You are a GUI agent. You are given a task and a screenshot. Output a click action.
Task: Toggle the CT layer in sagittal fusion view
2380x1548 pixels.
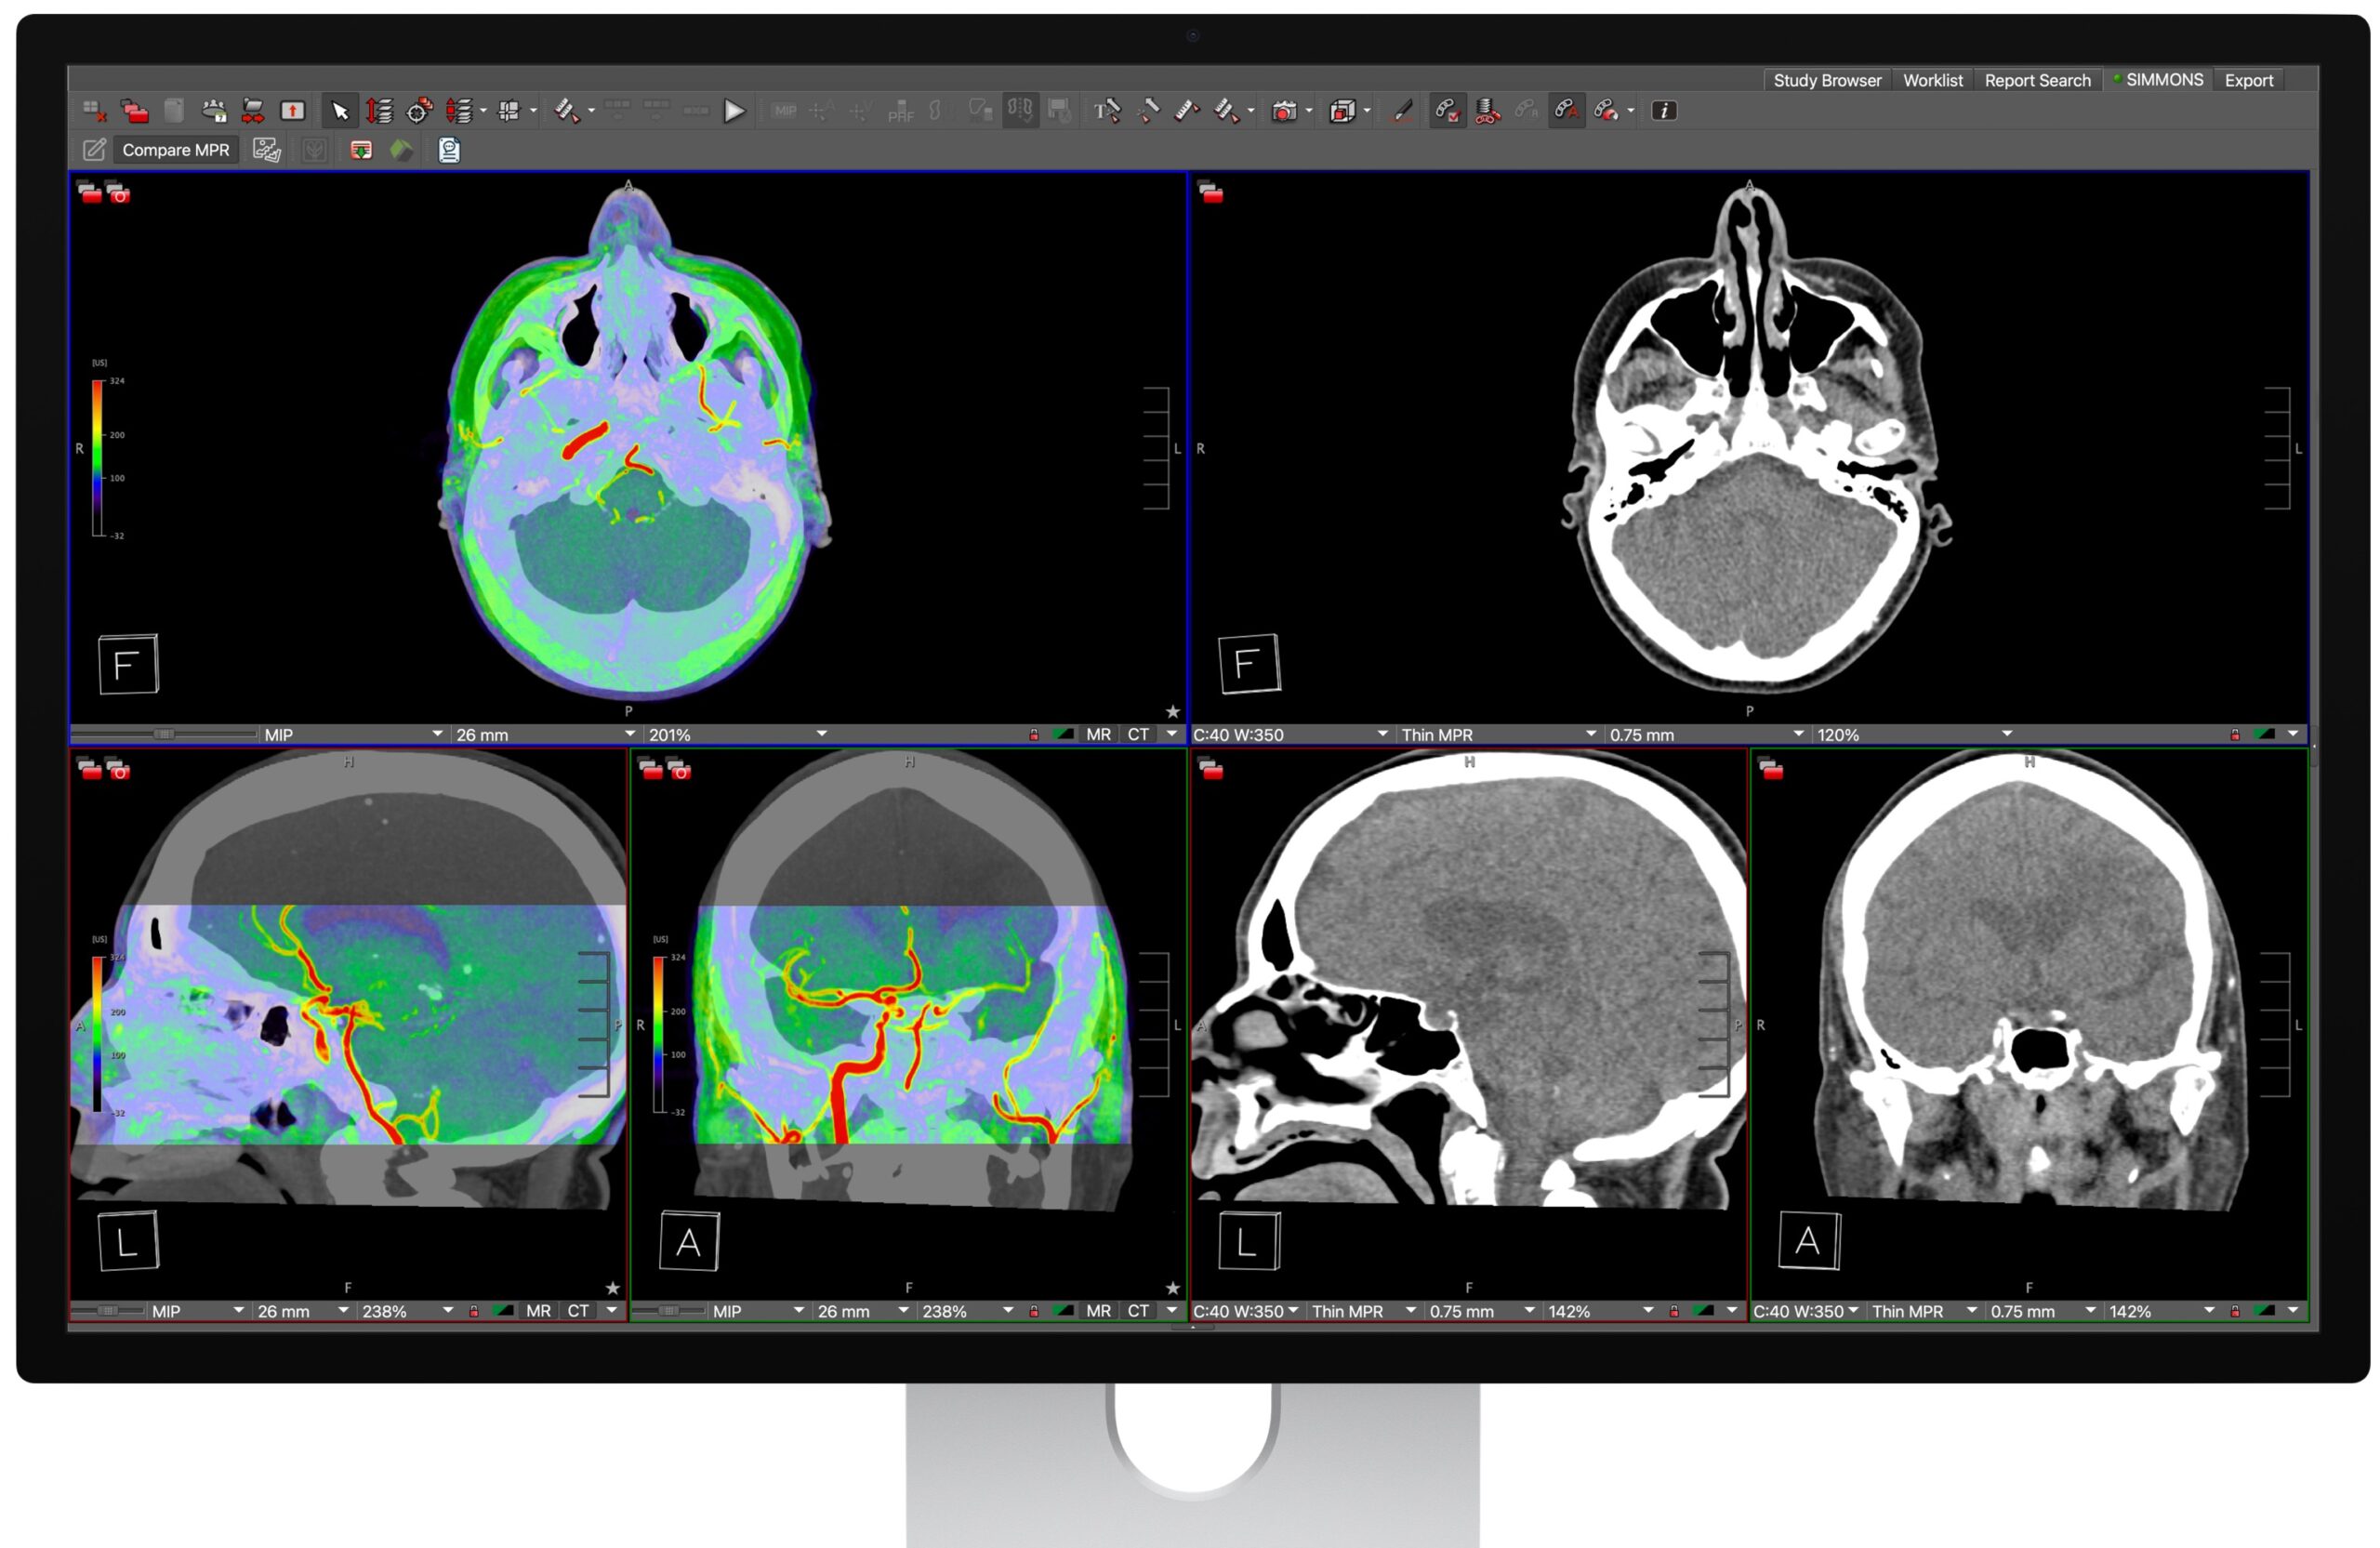pyautogui.click(x=578, y=1311)
